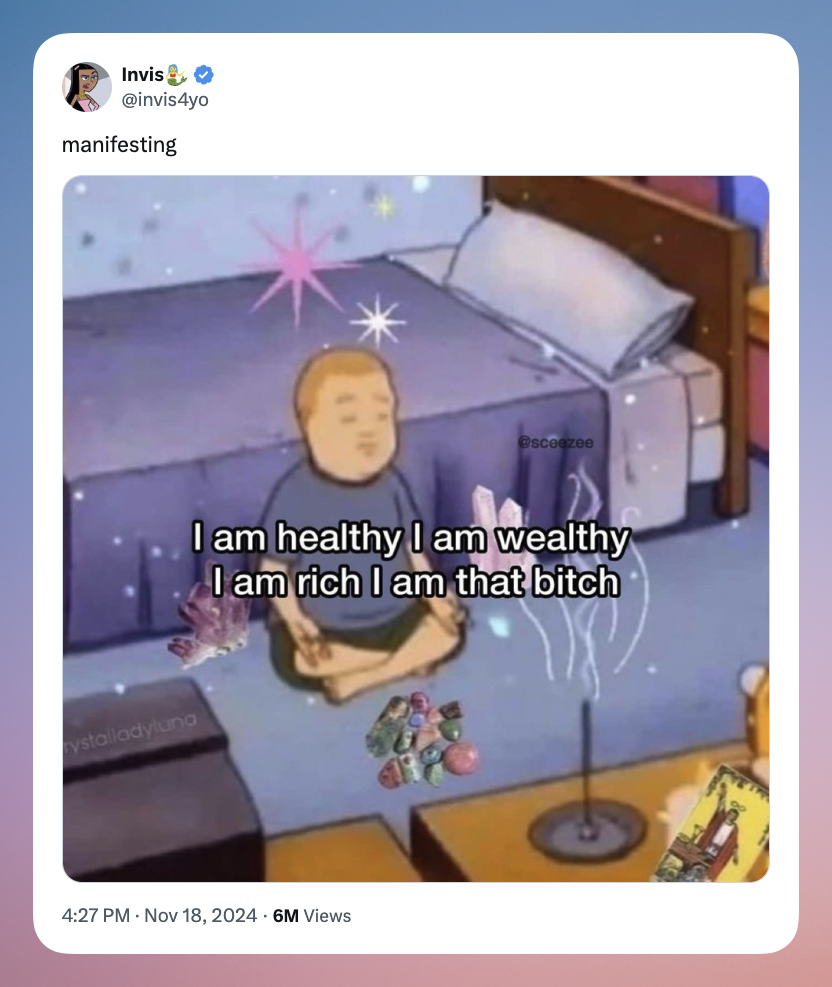Click the "I am healthy I am wealthy" caption
This screenshot has height=987, width=832.
(x=410, y=538)
